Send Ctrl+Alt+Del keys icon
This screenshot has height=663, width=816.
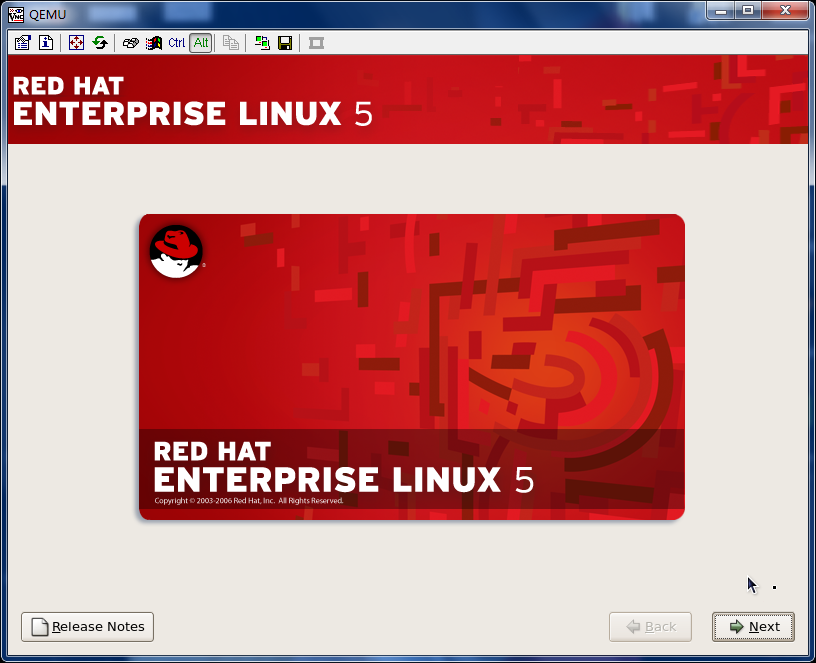tap(131, 43)
